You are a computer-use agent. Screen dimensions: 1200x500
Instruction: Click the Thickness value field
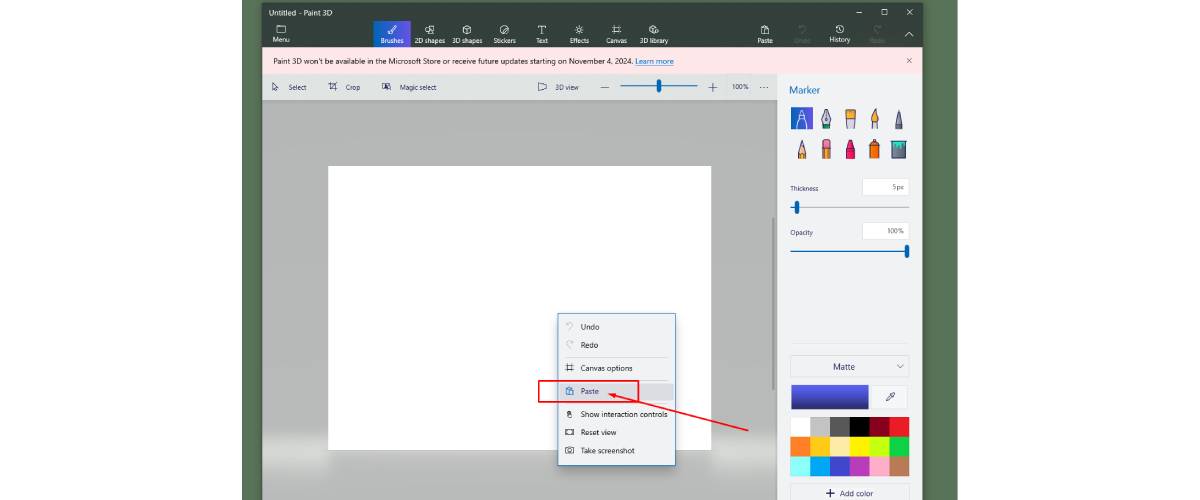pyautogui.click(x=885, y=187)
